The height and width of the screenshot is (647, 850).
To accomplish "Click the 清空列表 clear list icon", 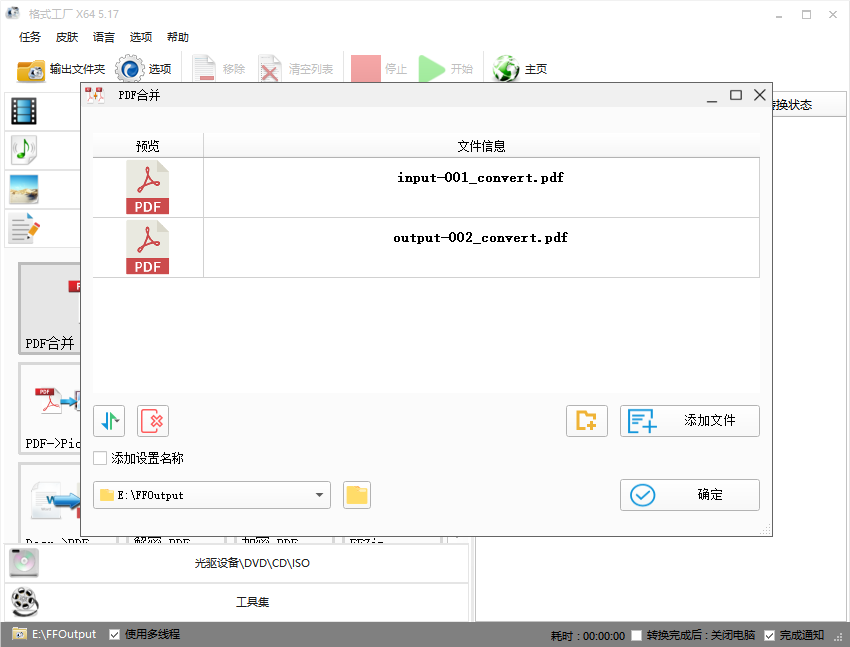I will coord(270,68).
